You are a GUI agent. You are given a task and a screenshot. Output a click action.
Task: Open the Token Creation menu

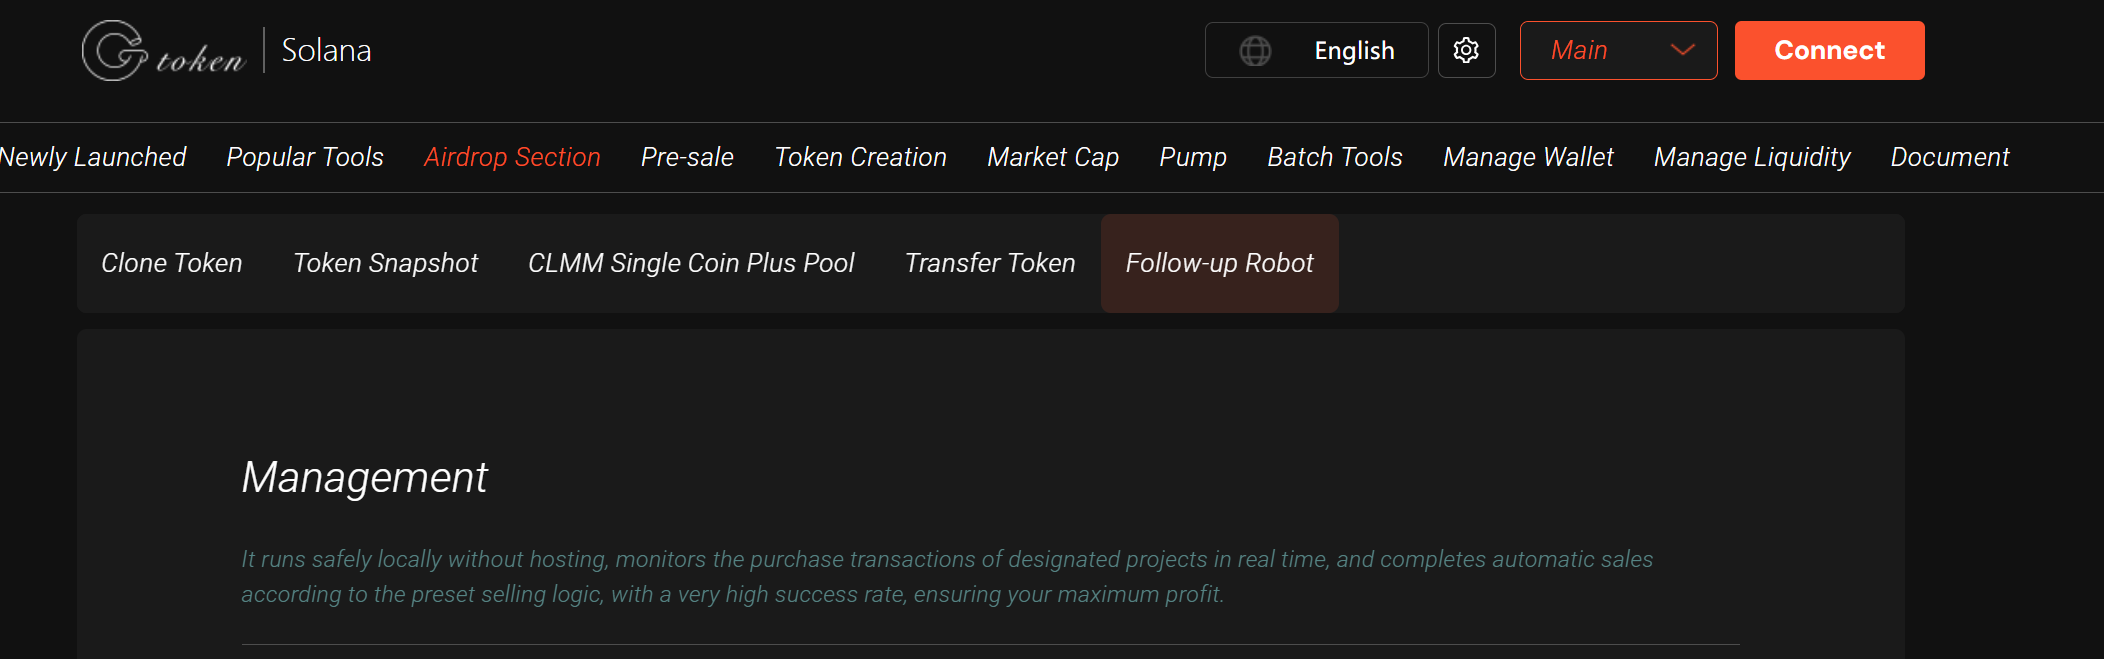click(x=860, y=157)
